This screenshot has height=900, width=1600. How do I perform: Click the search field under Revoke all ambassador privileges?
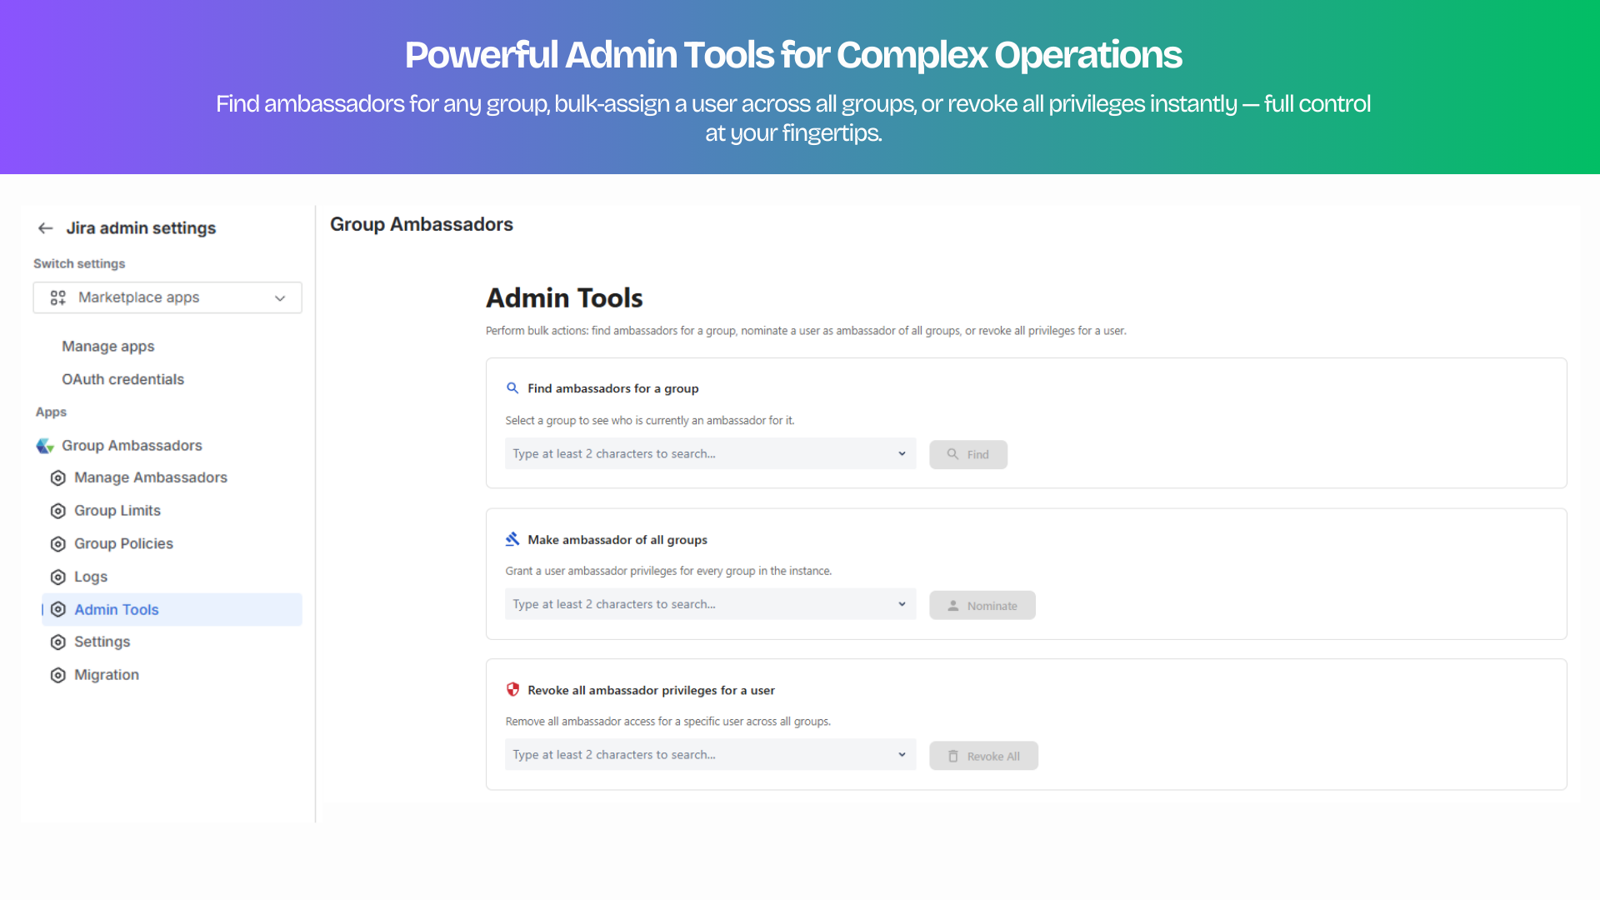700,754
